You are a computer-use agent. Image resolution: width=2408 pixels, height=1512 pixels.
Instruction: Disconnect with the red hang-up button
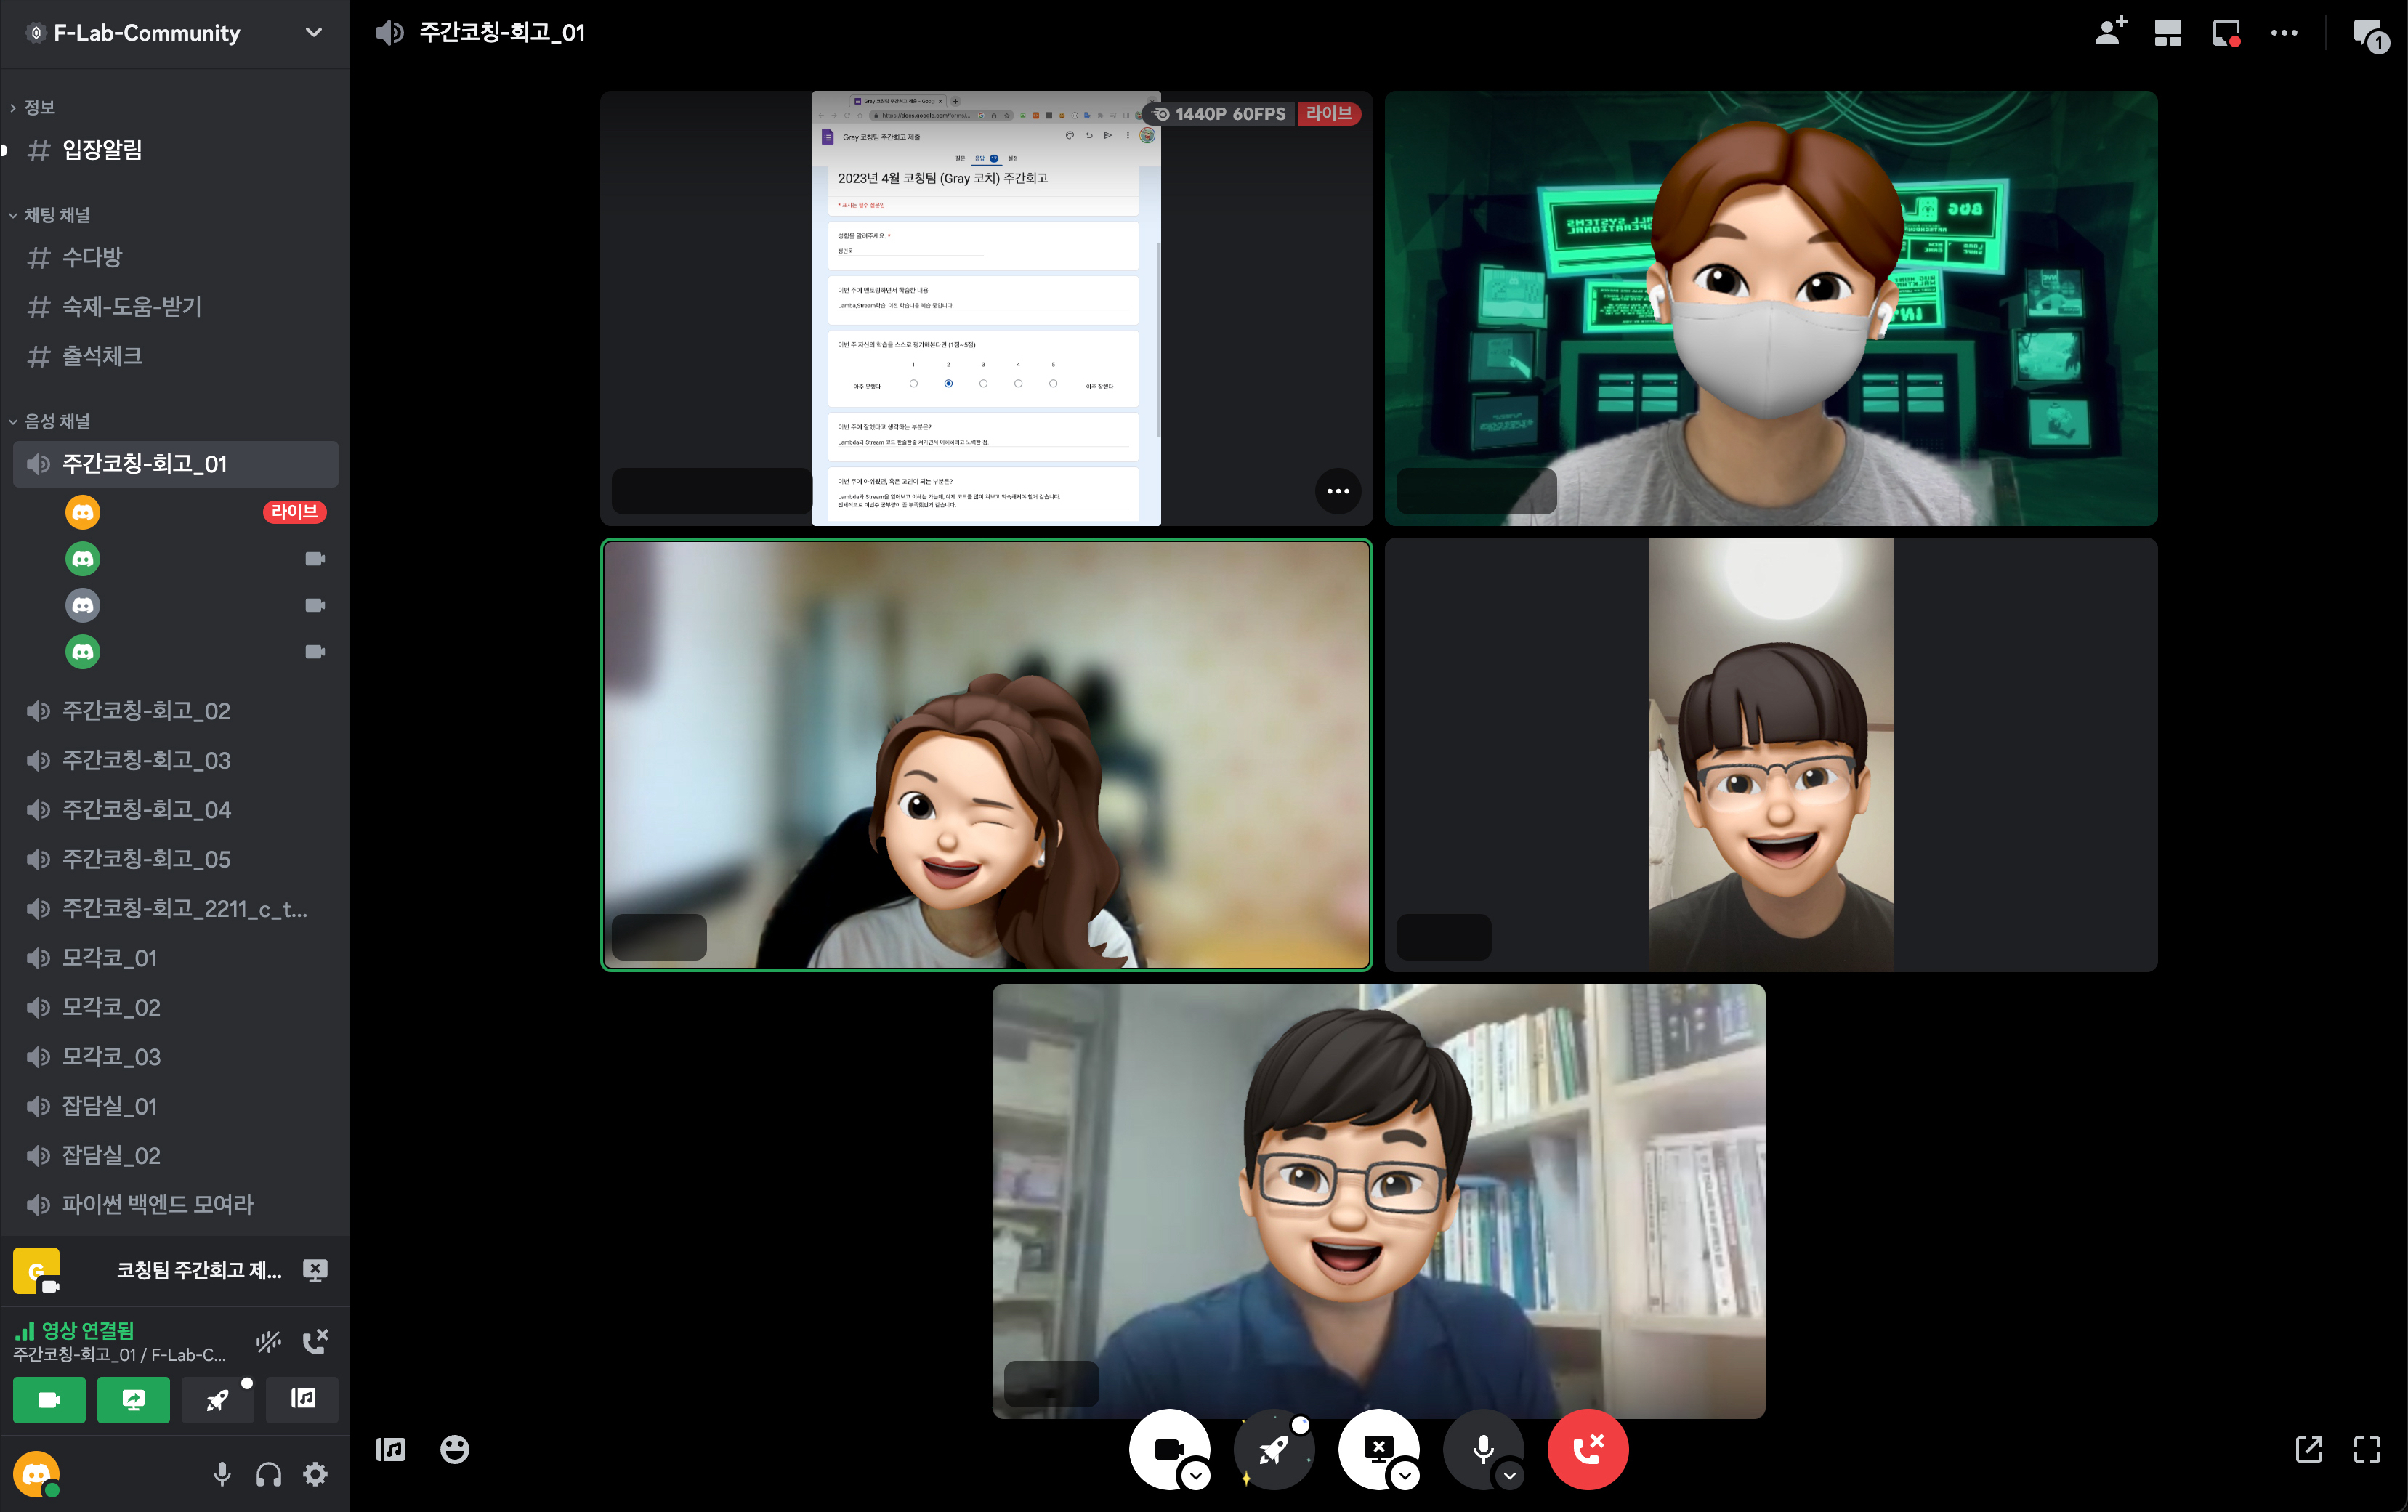(x=1587, y=1449)
